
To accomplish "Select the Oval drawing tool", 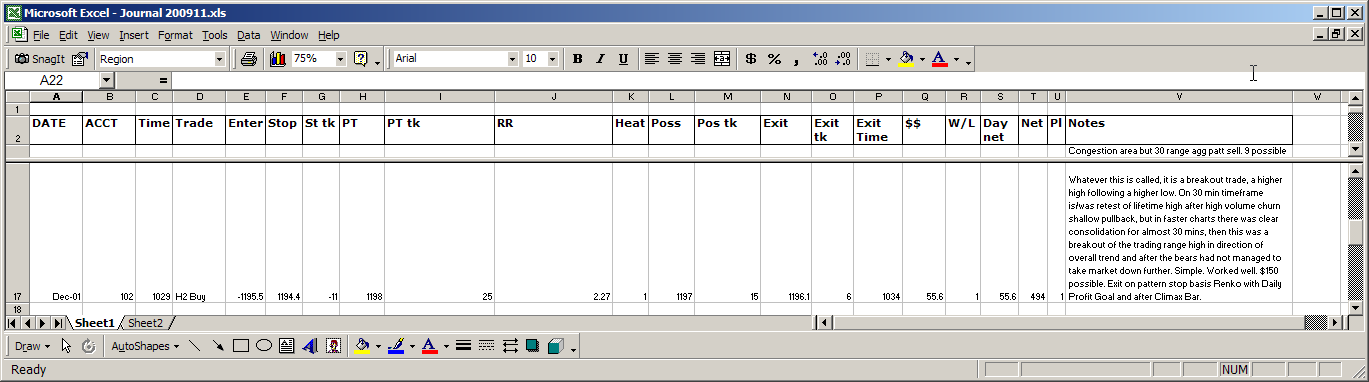I will click(264, 346).
